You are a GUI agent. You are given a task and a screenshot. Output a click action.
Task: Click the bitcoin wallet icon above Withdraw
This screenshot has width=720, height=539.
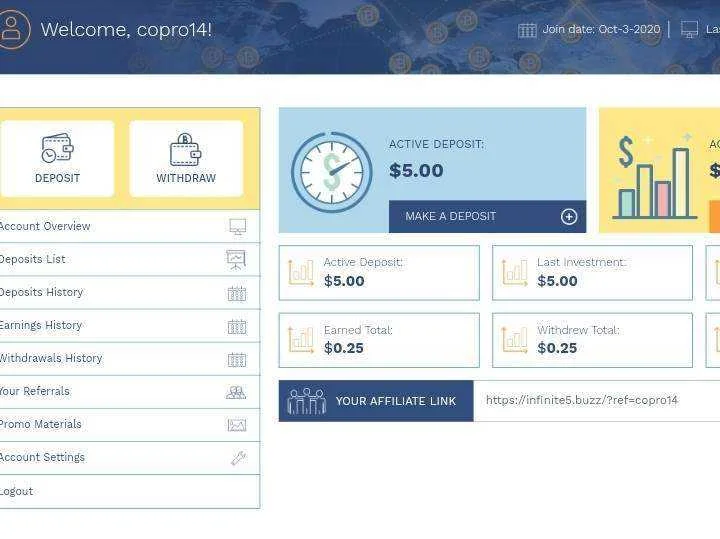click(x=186, y=149)
